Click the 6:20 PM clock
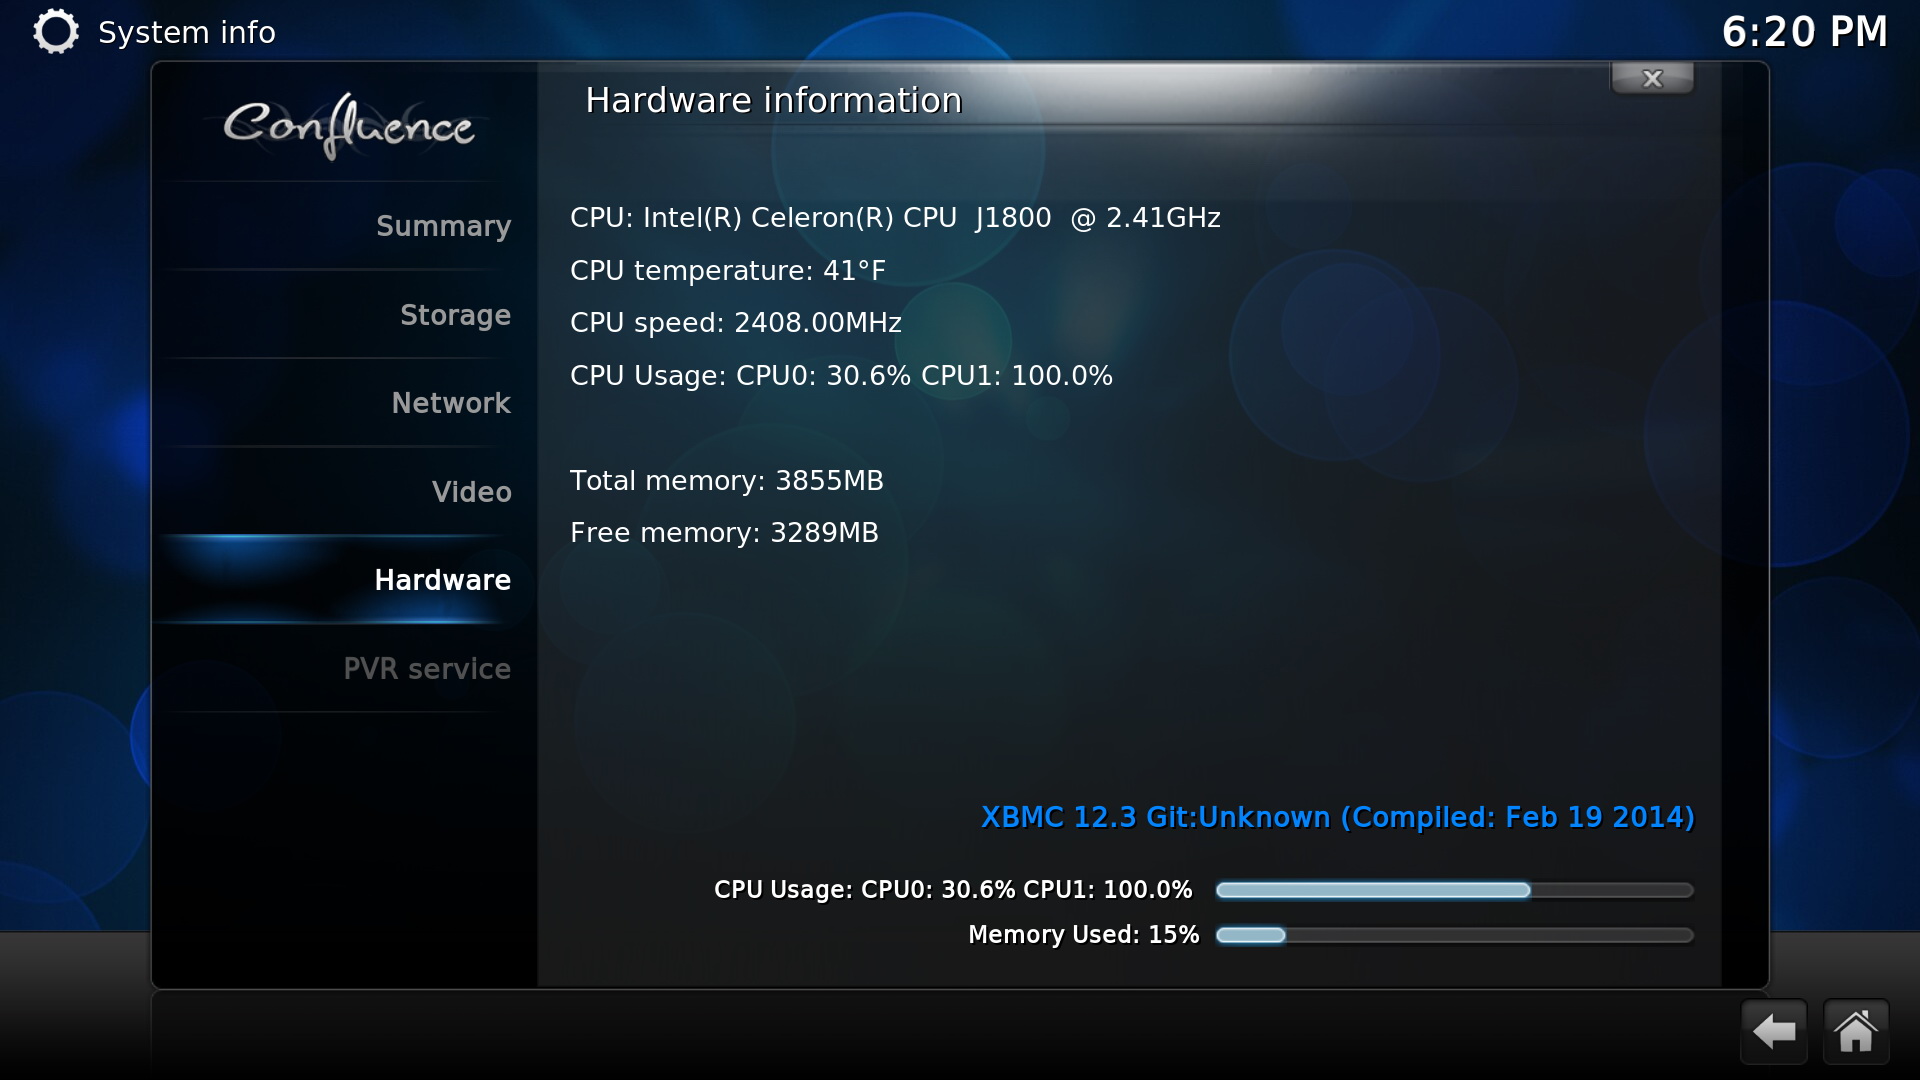 point(1804,32)
